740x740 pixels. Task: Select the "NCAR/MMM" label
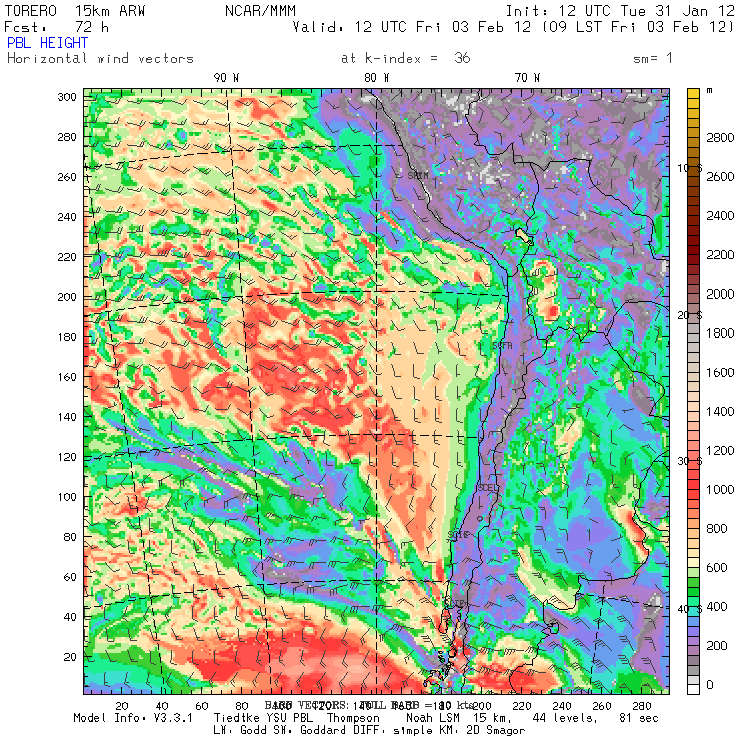pos(260,11)
